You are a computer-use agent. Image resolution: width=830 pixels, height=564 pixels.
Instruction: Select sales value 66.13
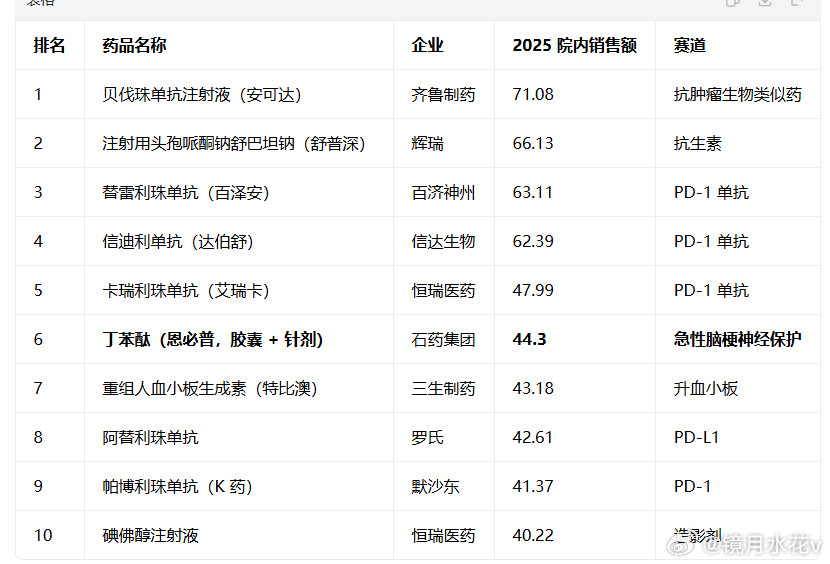(533, 144)
